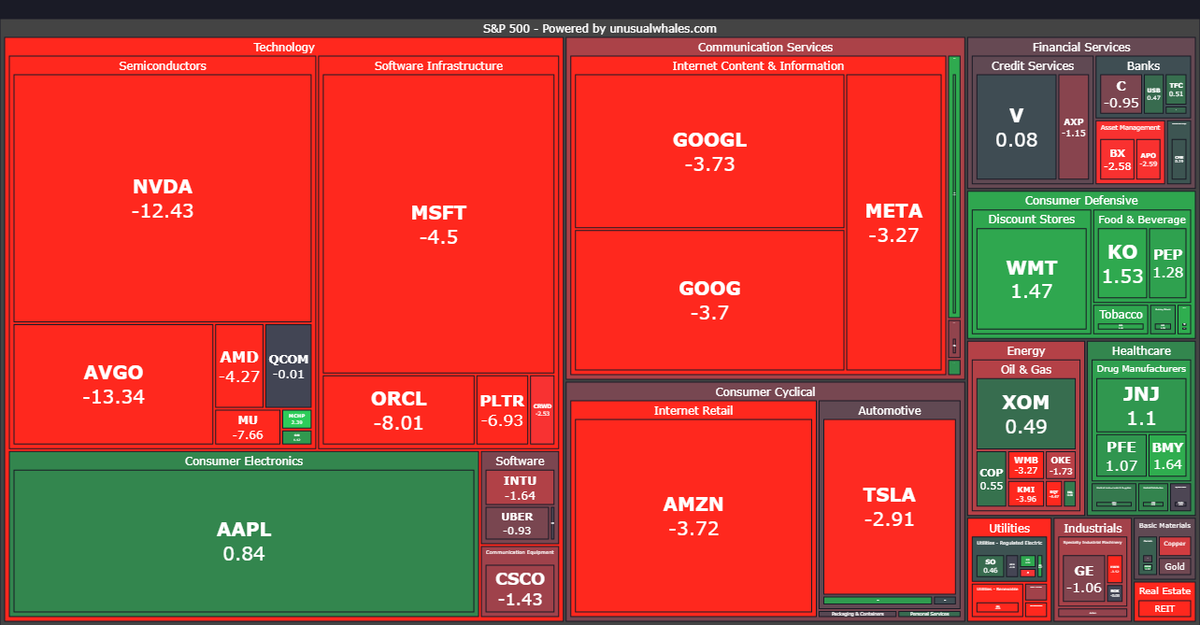Screen dimensions: 1200x625
Task: Click the Technology sector header
Action: coord(284,47)
